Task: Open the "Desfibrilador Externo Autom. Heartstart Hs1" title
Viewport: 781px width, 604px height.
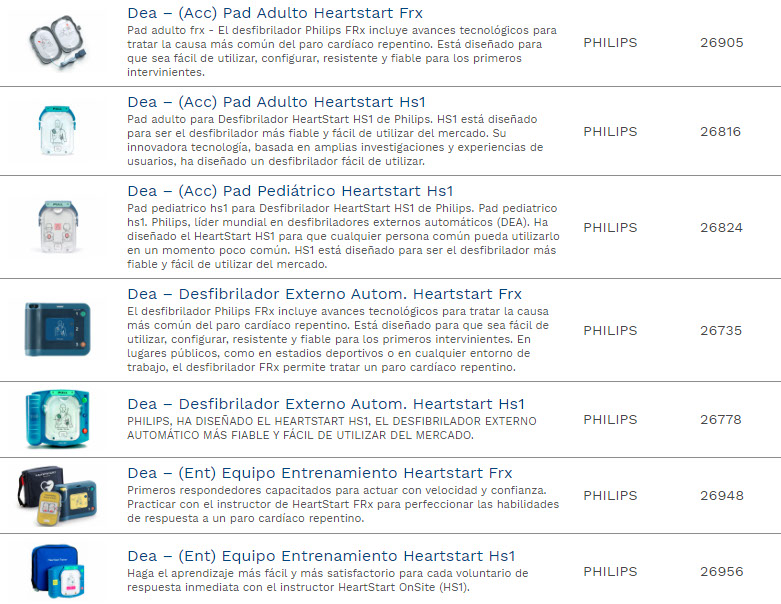Action: [x=326, y=404]
